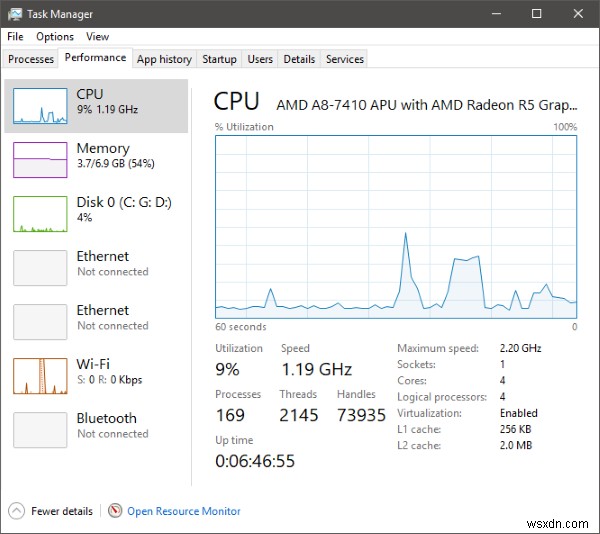600x534 pixels.
Task: Click the Disk 0 mini graph
Action: pos(40,214)
